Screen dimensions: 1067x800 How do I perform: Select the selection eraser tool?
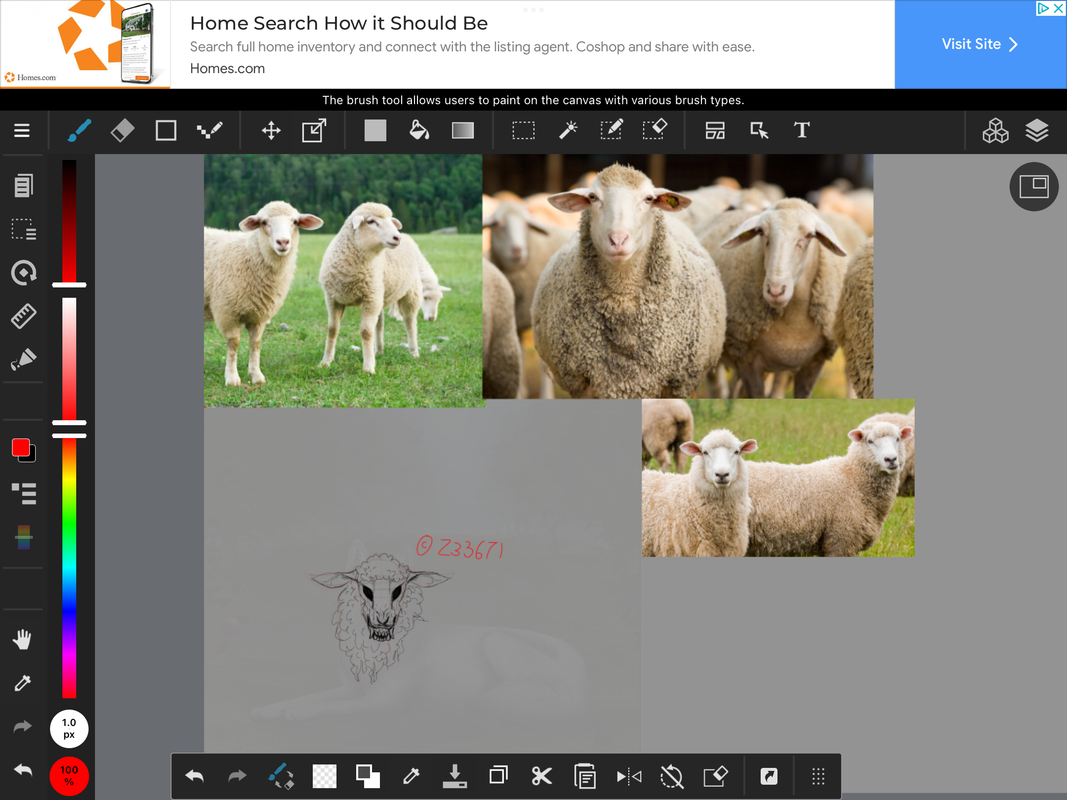point(655,130)
